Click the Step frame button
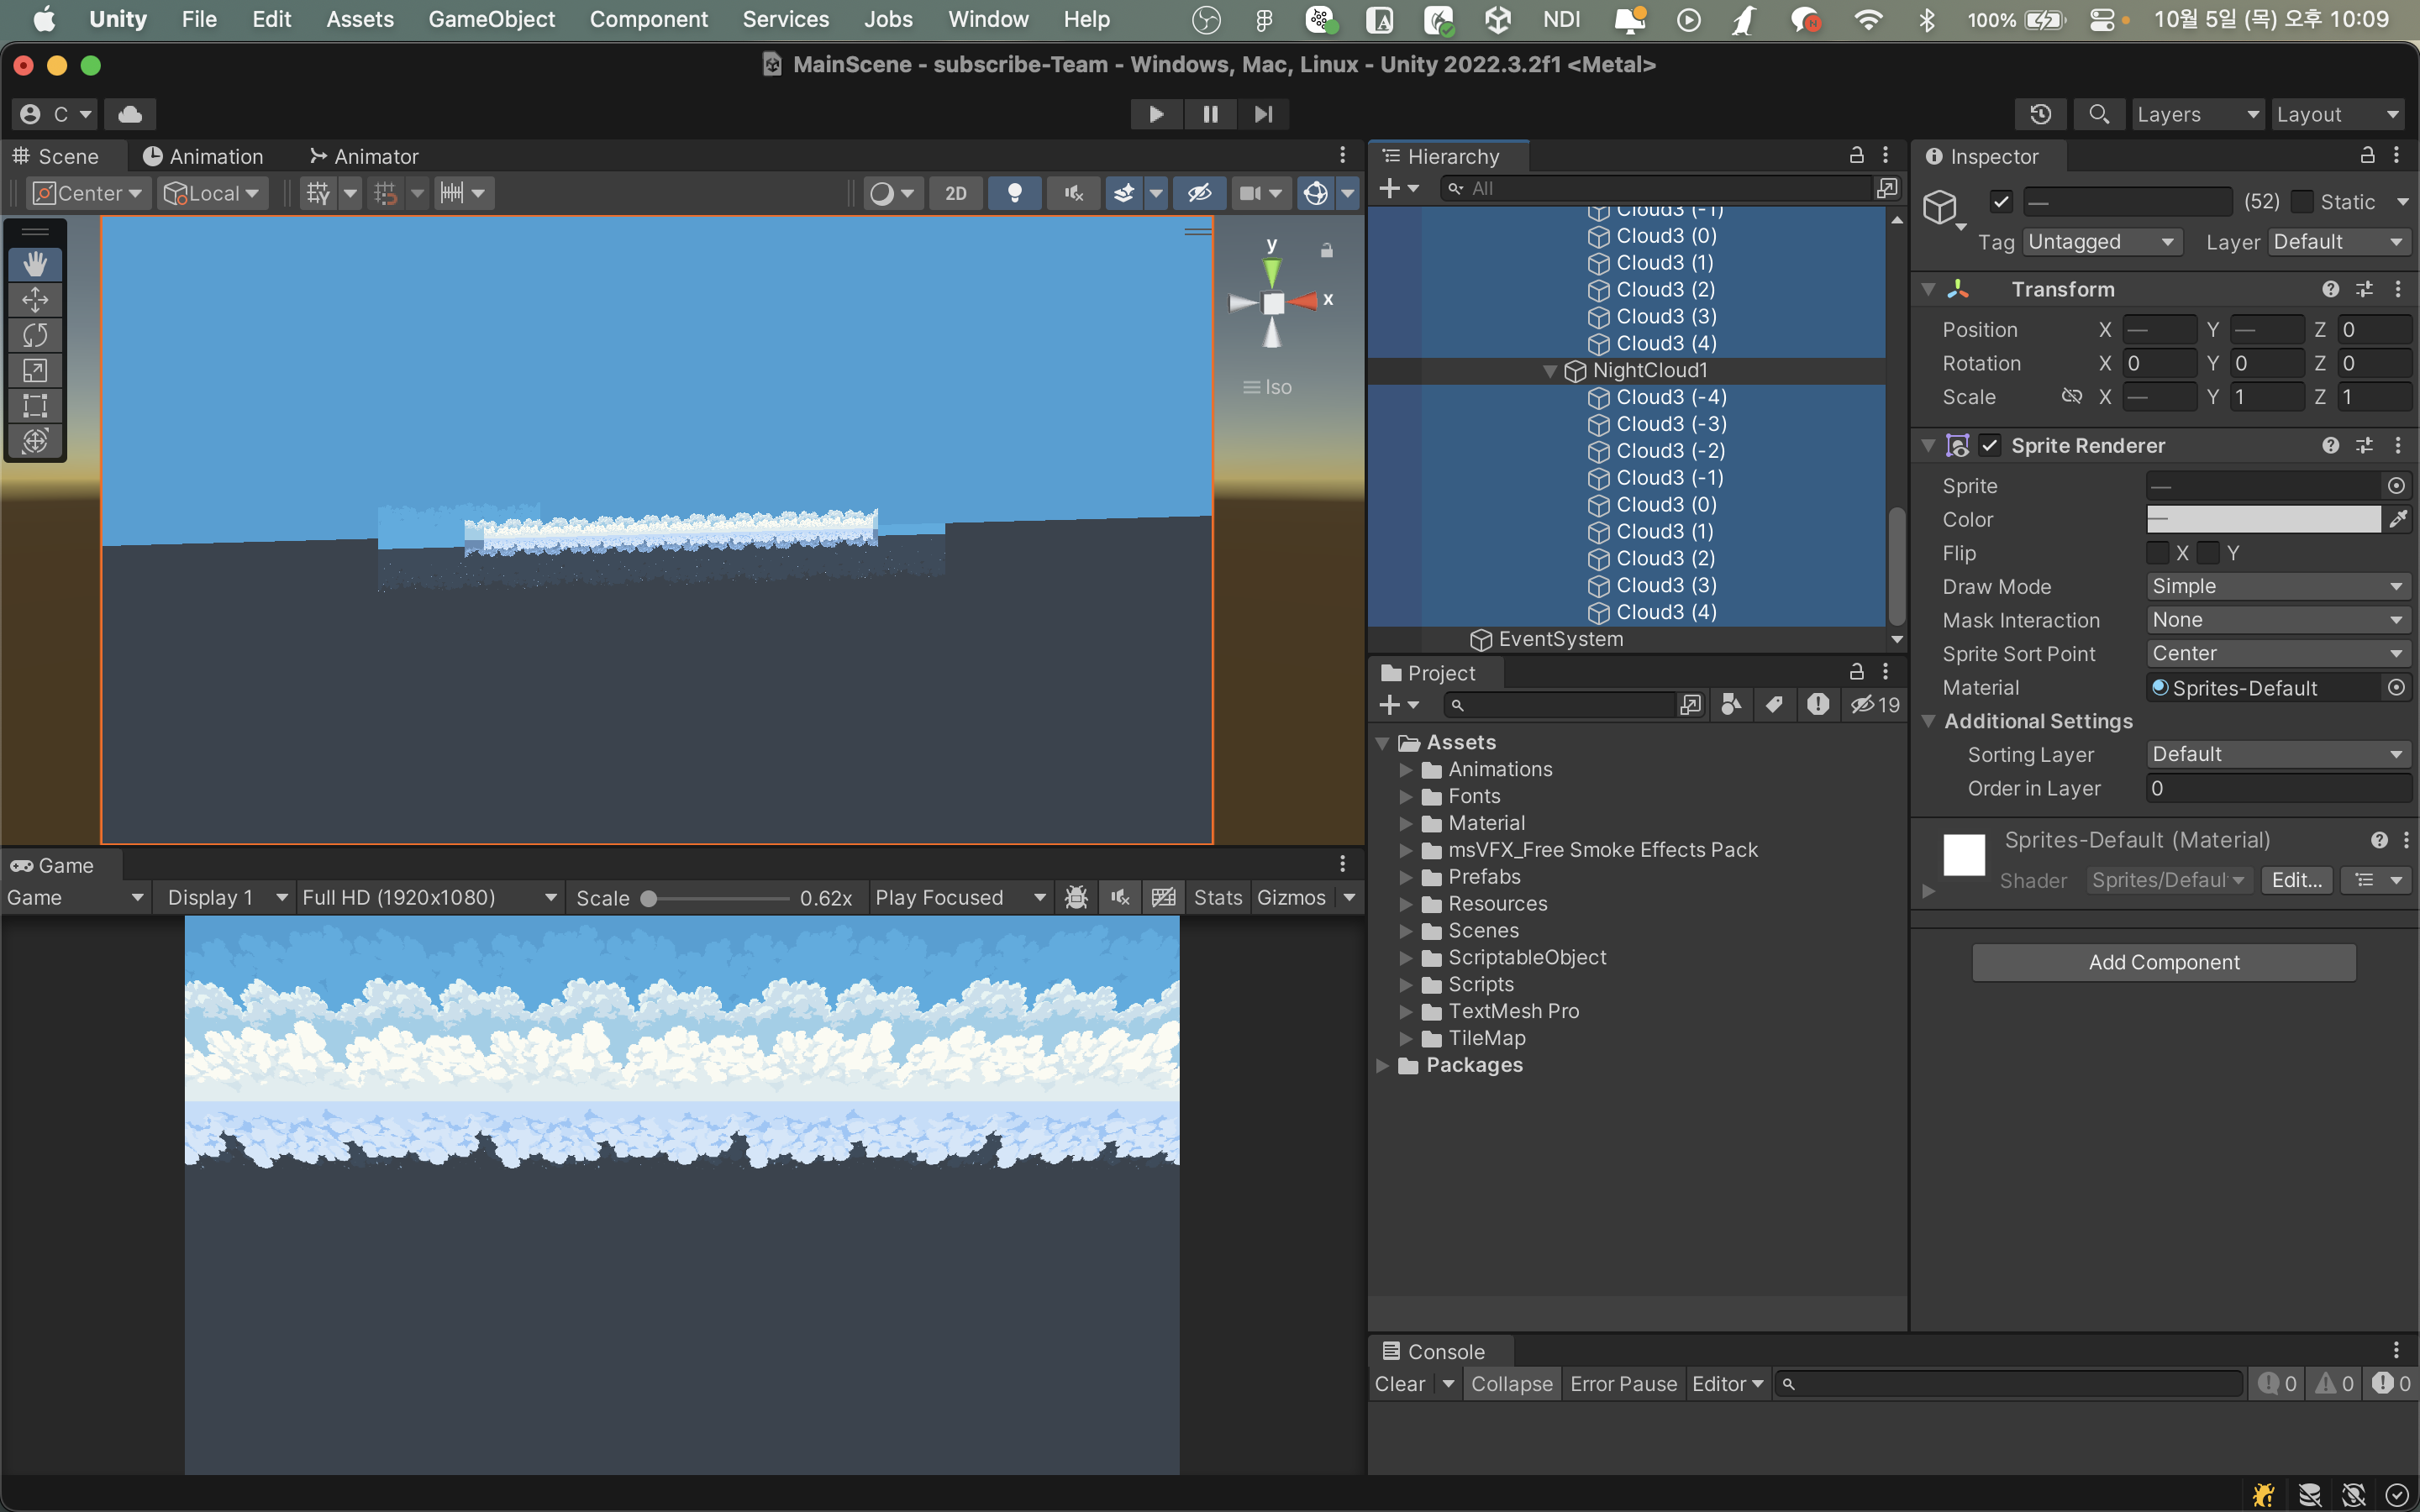The height and width of the screenshot is (1512, 2420). point(1263,114)
